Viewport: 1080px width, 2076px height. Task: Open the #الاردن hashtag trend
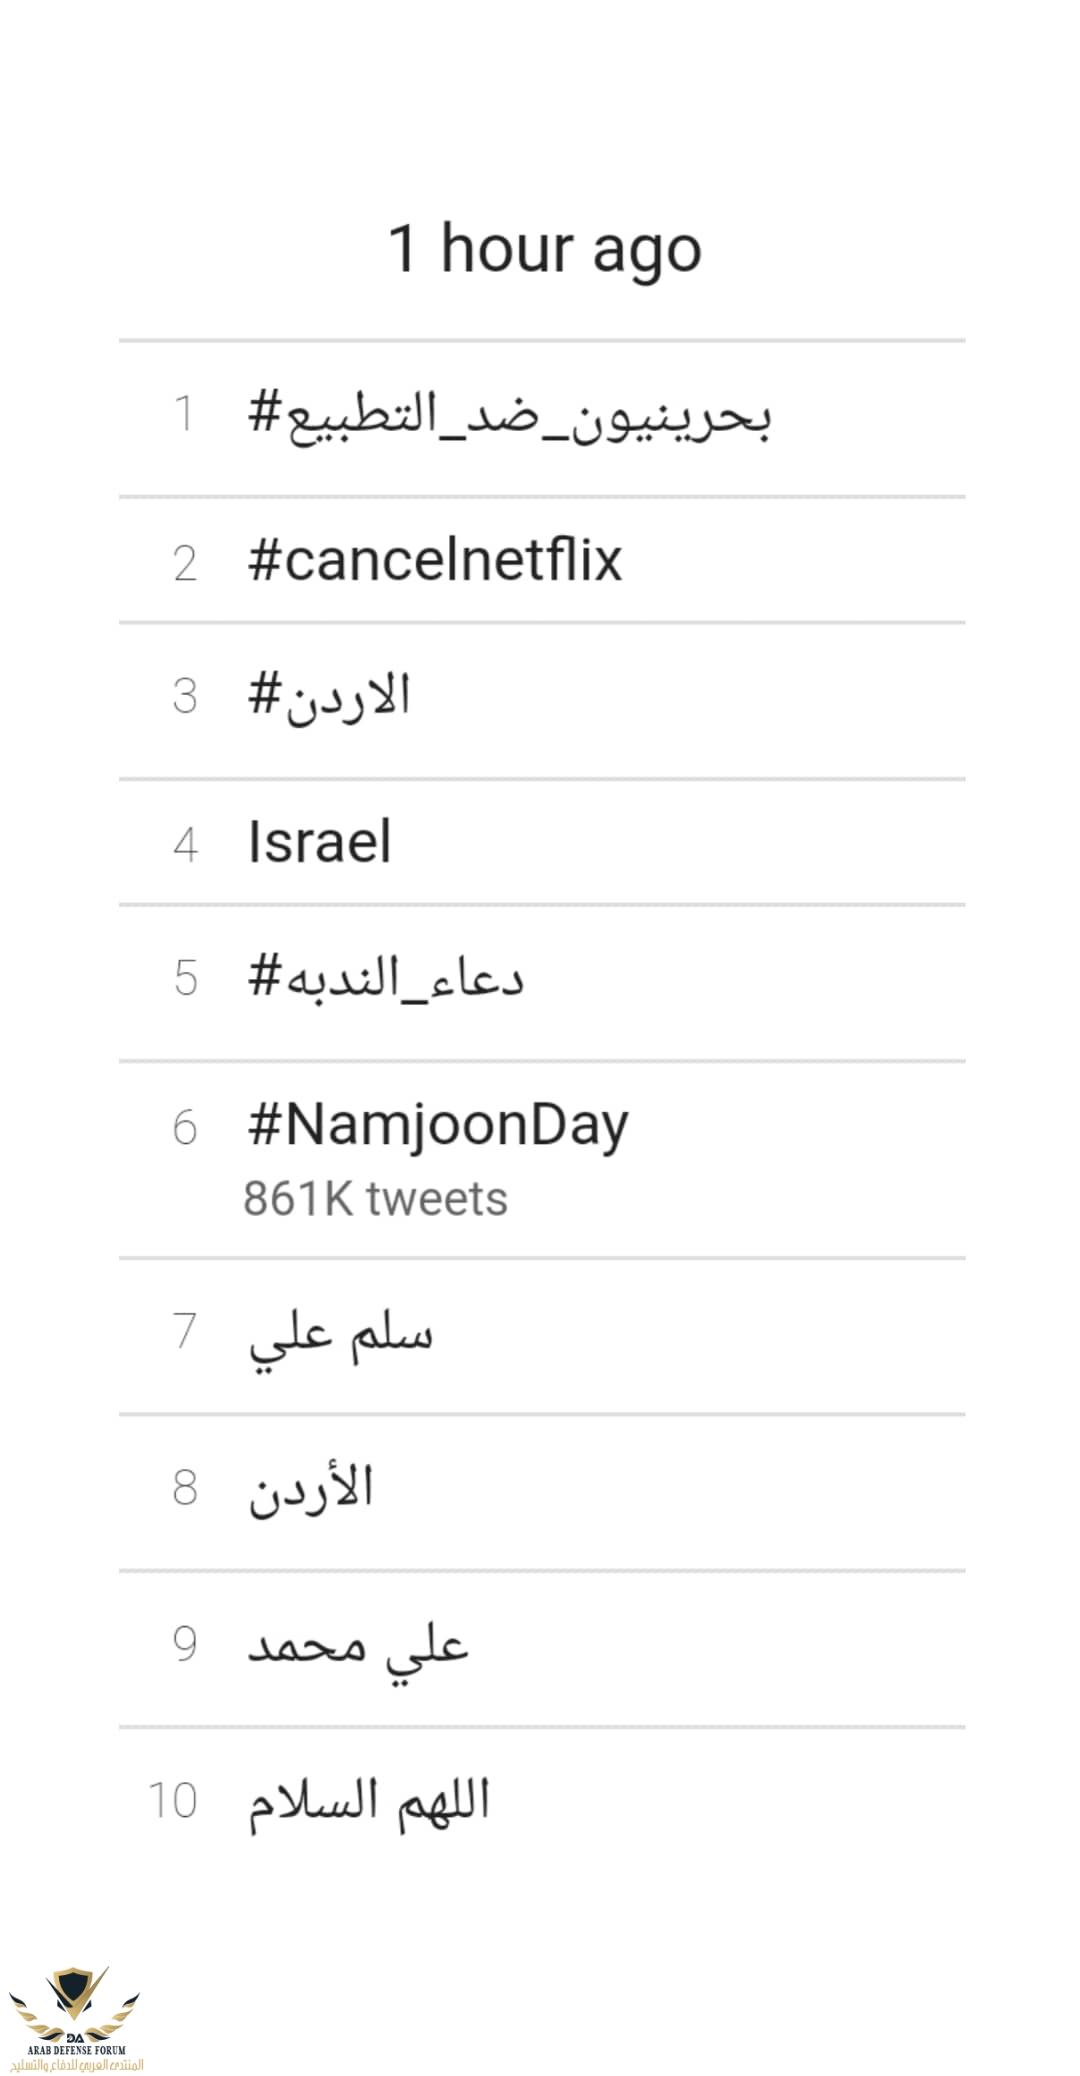tap(329, 696)
